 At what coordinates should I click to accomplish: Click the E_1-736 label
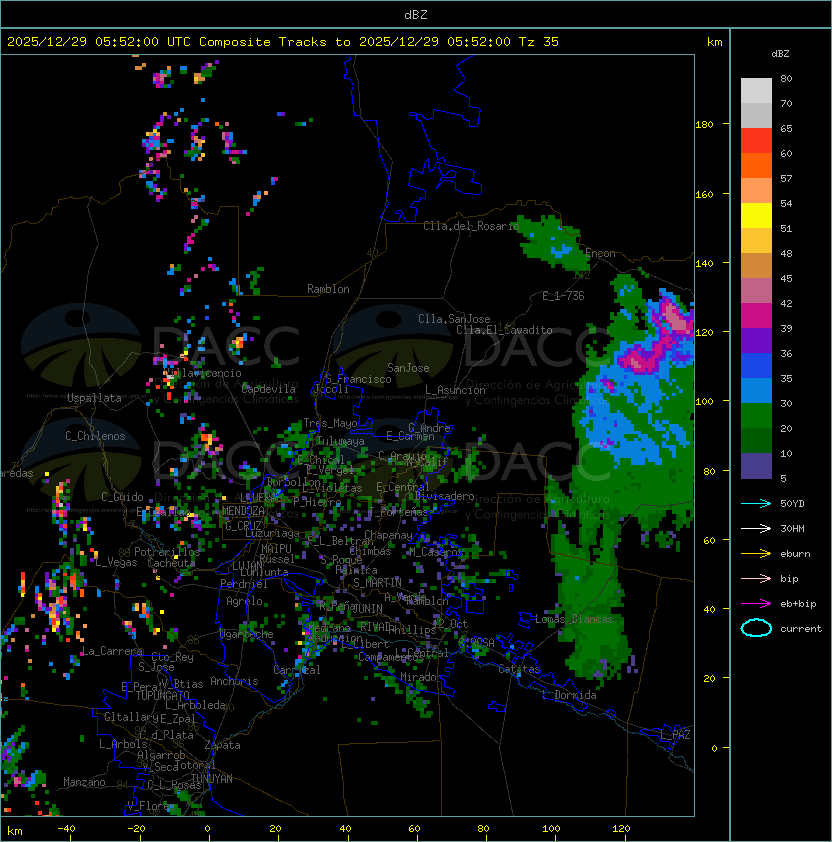563,296
